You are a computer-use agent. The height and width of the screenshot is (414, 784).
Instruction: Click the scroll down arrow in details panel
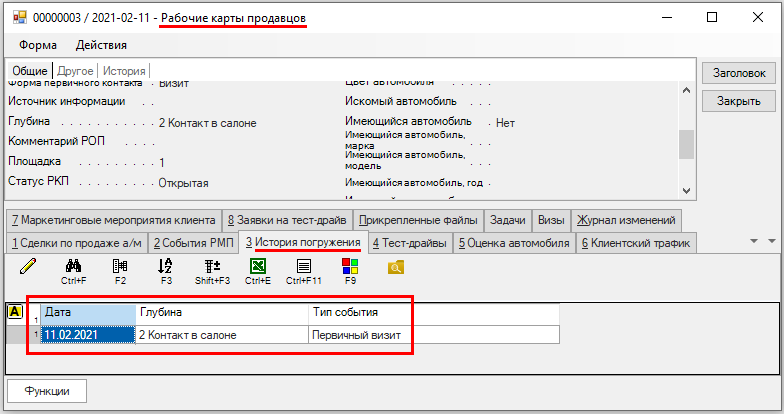point(686,190)
